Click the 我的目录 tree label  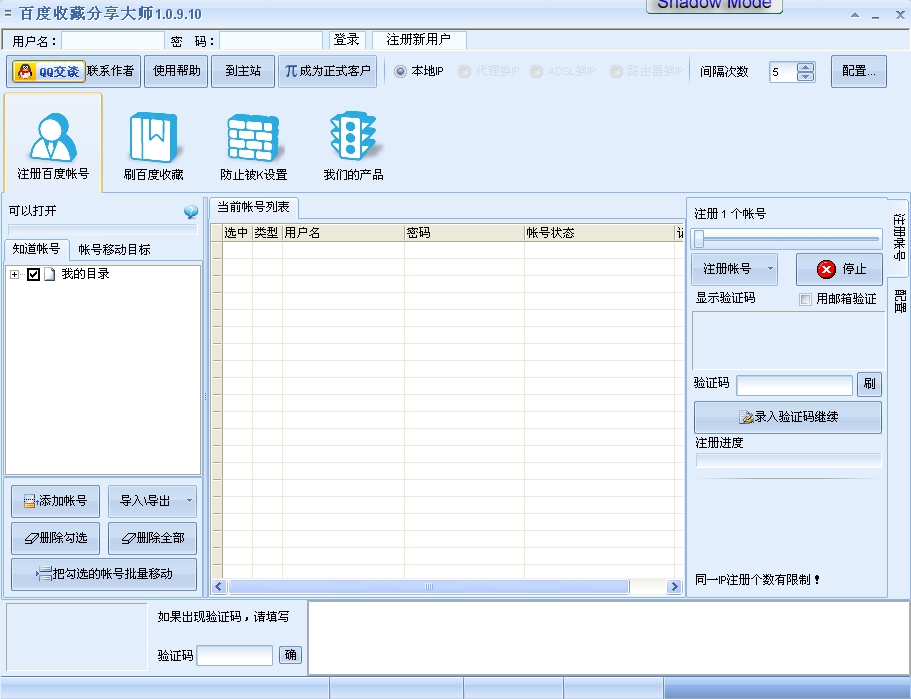click(x=85, y=274)
